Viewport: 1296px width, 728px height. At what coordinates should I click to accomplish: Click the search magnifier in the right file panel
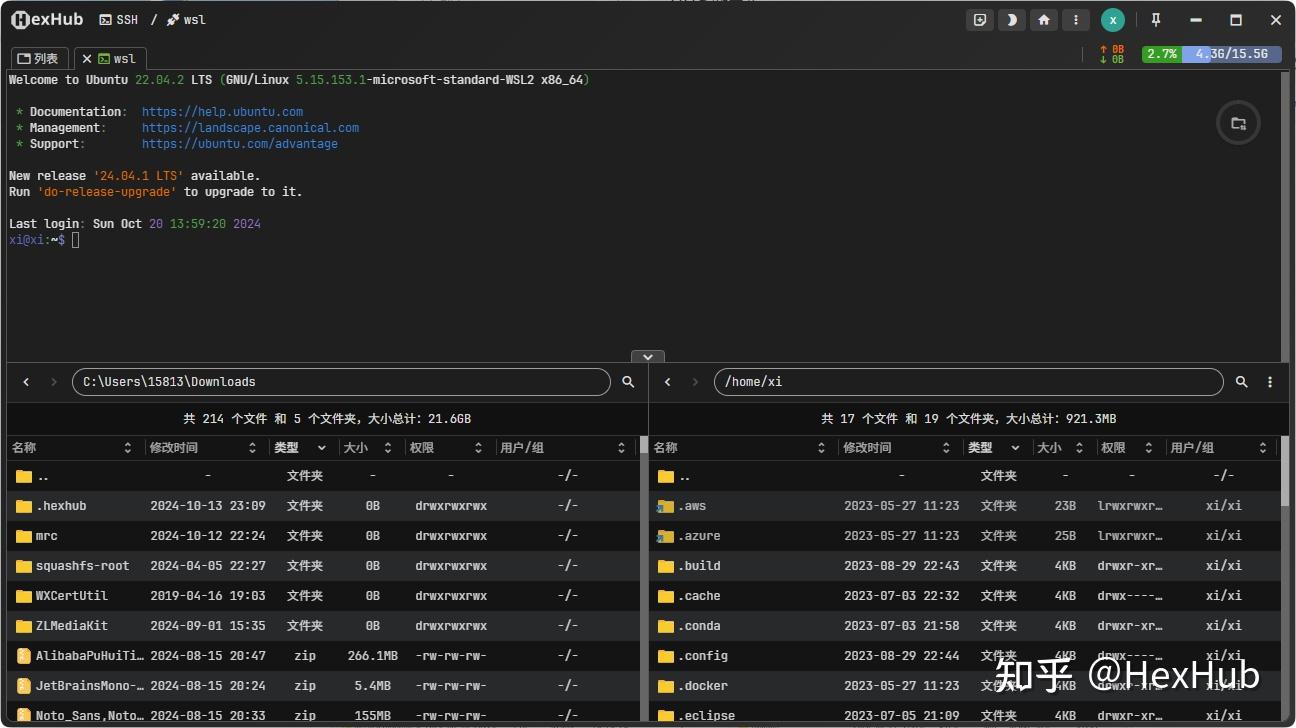coord(1240,381)
